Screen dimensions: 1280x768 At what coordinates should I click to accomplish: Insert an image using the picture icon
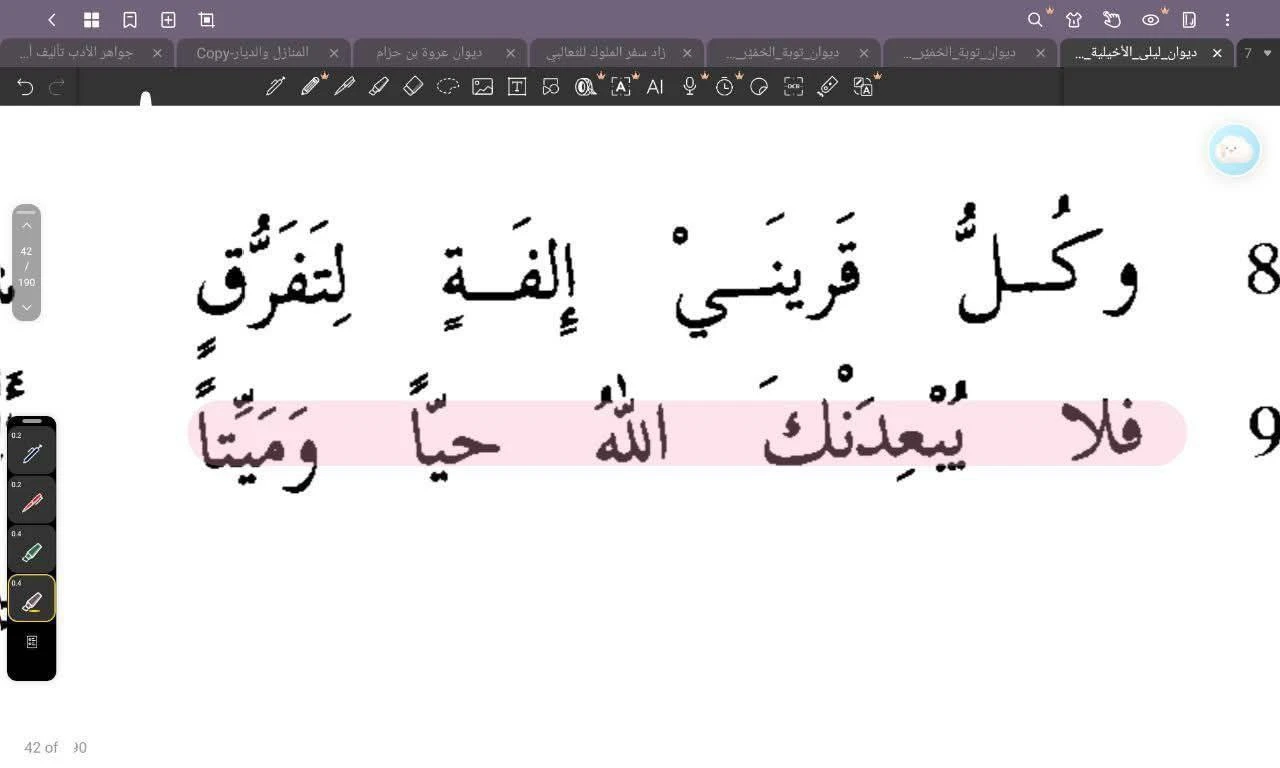483,87
